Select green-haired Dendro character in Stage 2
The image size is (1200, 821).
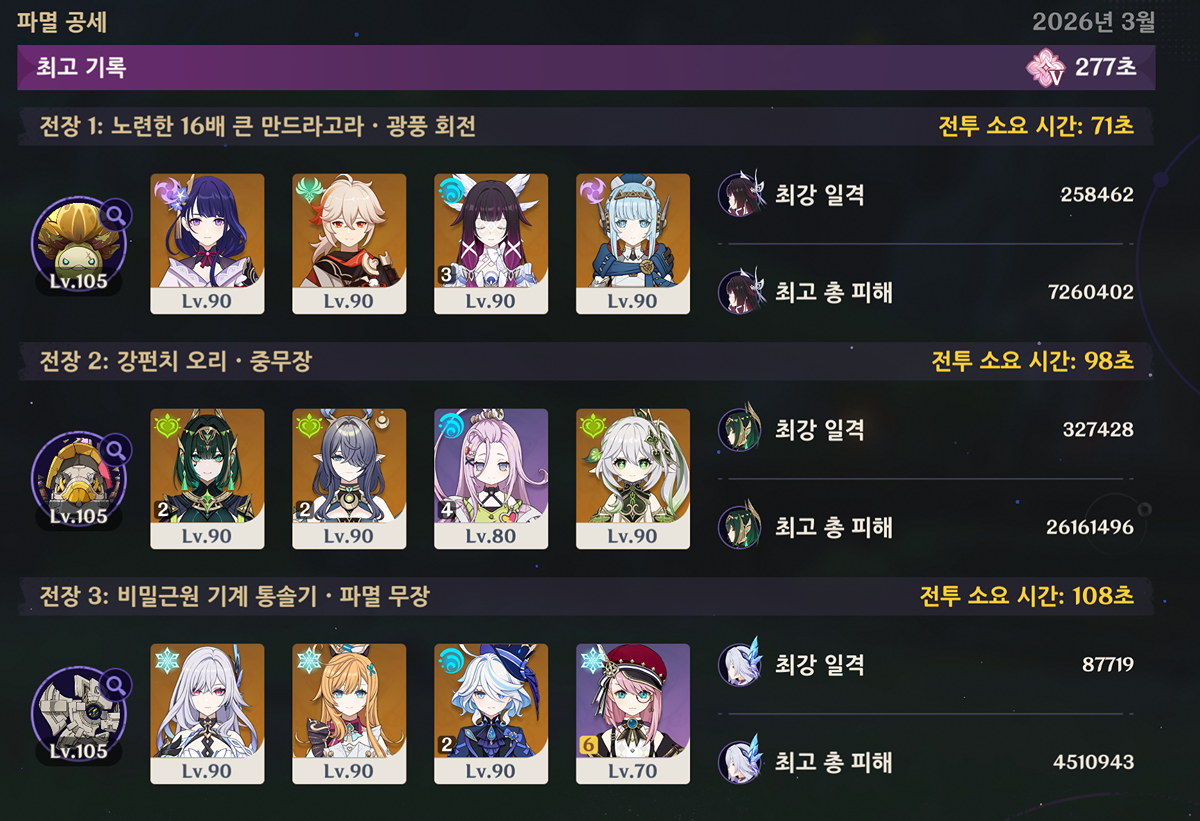207,479
